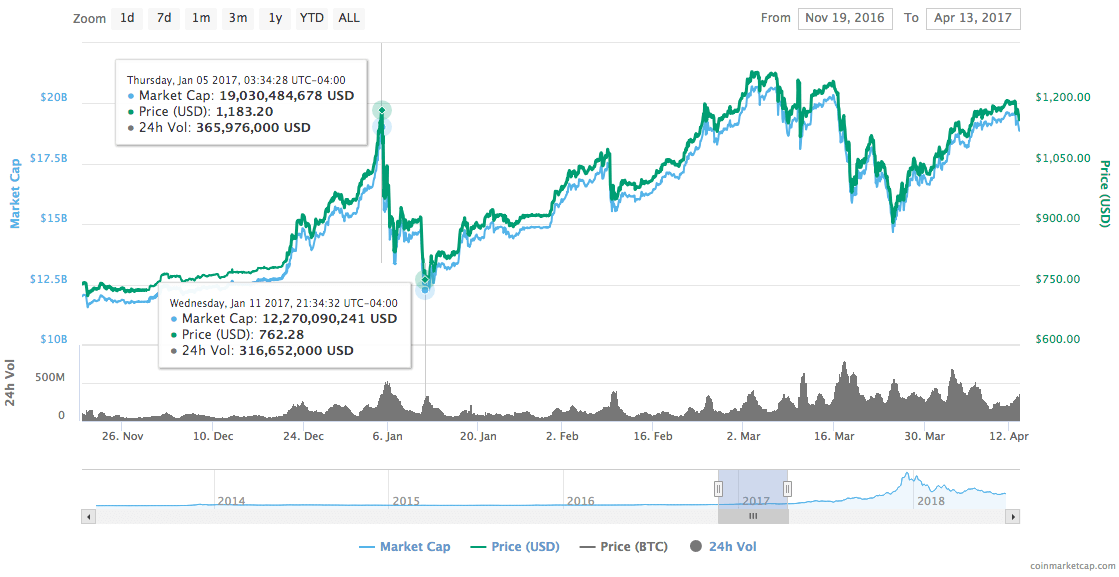
Task: Click the 2. Mar date axis label
Action: coord(744,436)
